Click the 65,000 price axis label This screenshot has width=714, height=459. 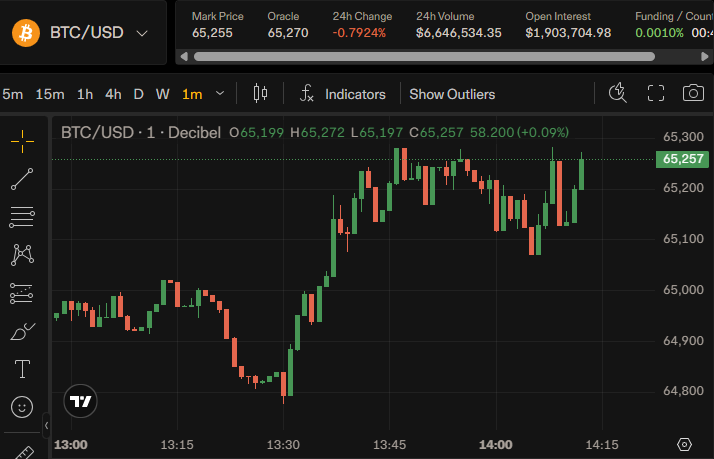click(683, 290)
